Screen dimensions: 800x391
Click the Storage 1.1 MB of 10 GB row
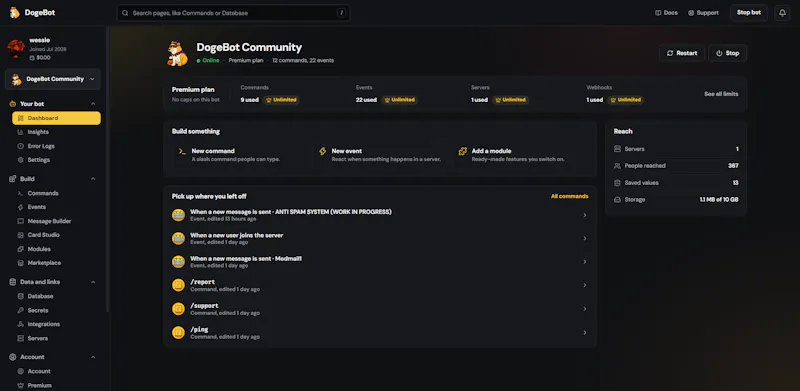tap(676, 200)
